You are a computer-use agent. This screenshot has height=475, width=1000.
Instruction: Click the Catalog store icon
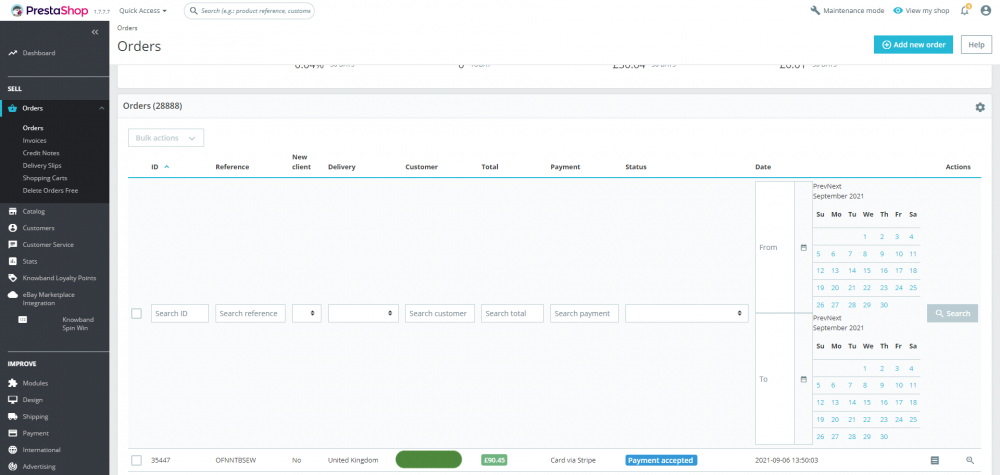pos(12,211)
